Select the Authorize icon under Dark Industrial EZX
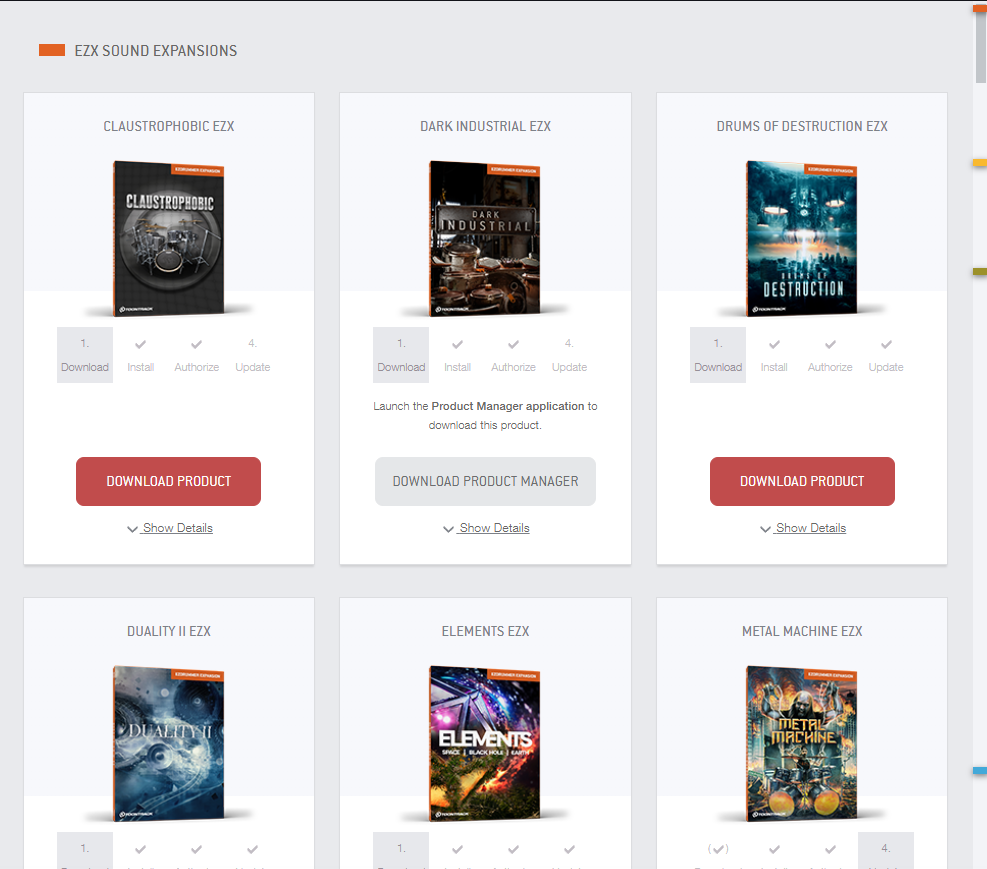 [513, 345]
